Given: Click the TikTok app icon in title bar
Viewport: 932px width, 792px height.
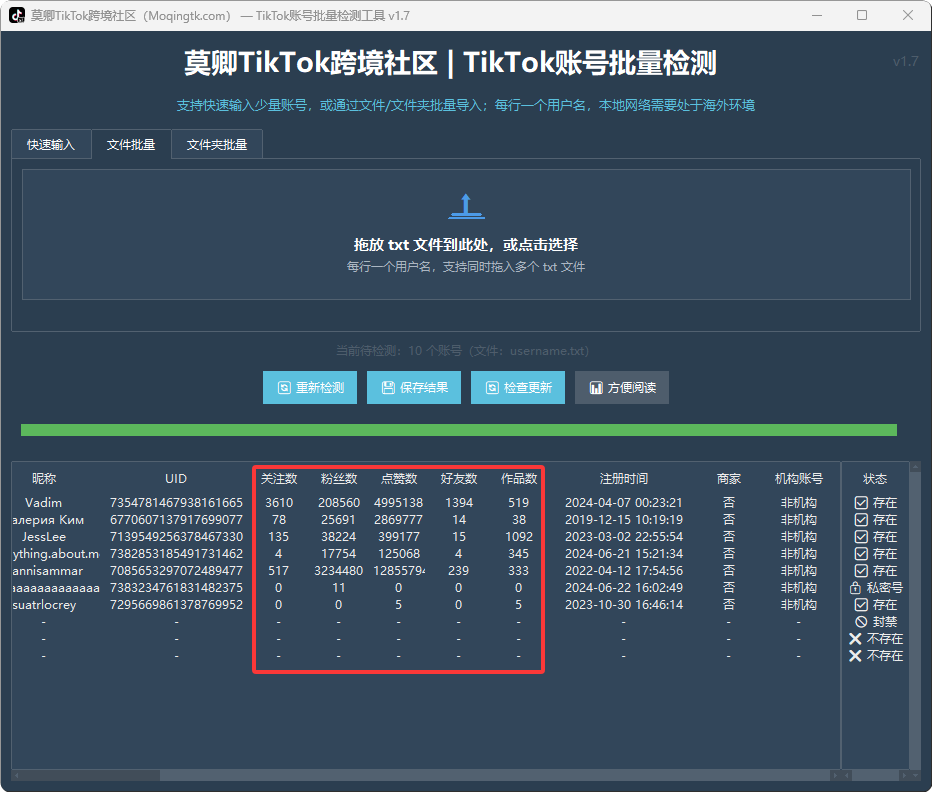Looking at the screenshot, I should (17, 15).
